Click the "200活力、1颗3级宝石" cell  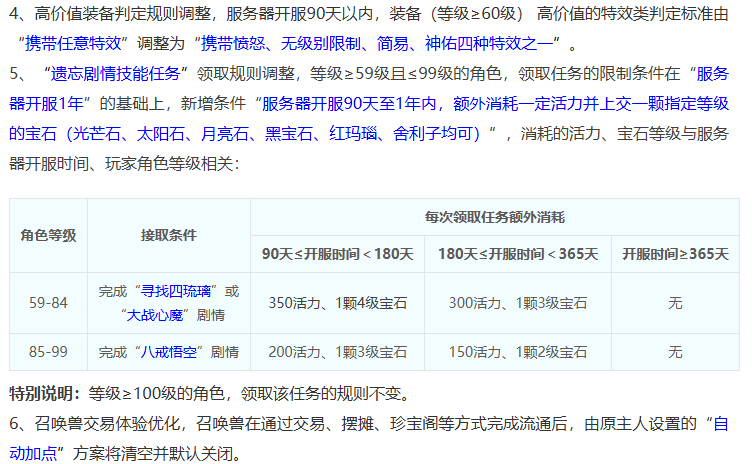coord(337,353)
